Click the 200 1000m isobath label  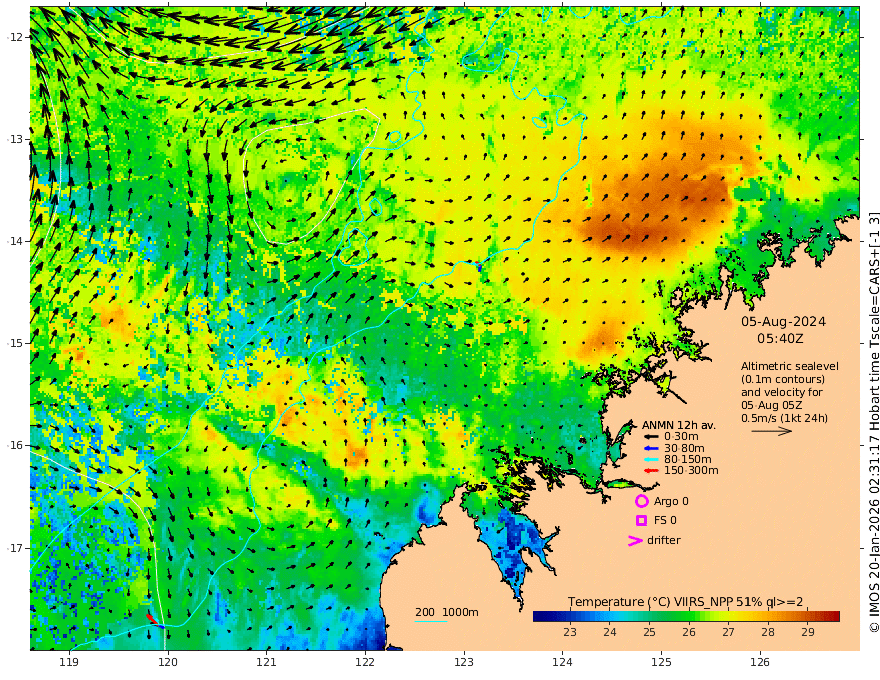point(447,612)
